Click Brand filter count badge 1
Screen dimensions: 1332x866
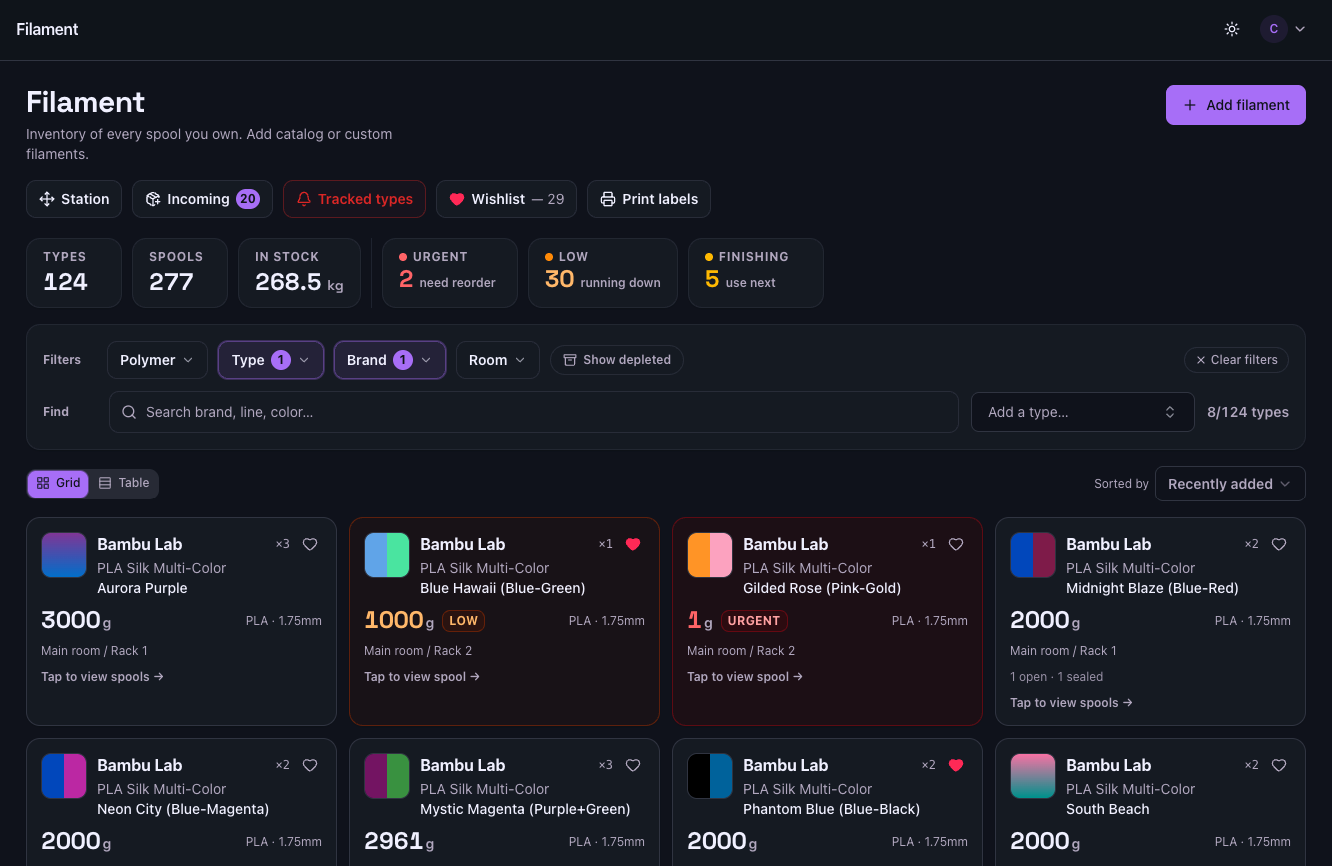click(403, 360)
